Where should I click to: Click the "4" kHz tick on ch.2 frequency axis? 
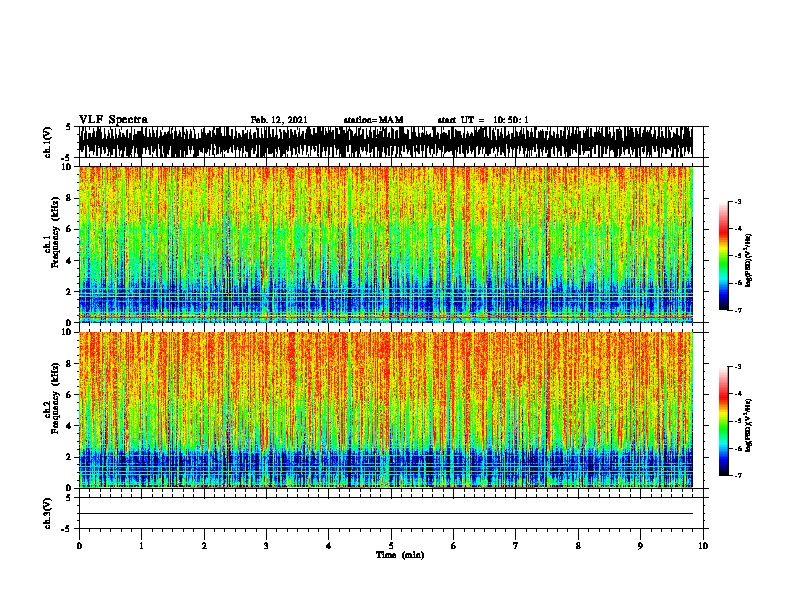tap(69, 426)
